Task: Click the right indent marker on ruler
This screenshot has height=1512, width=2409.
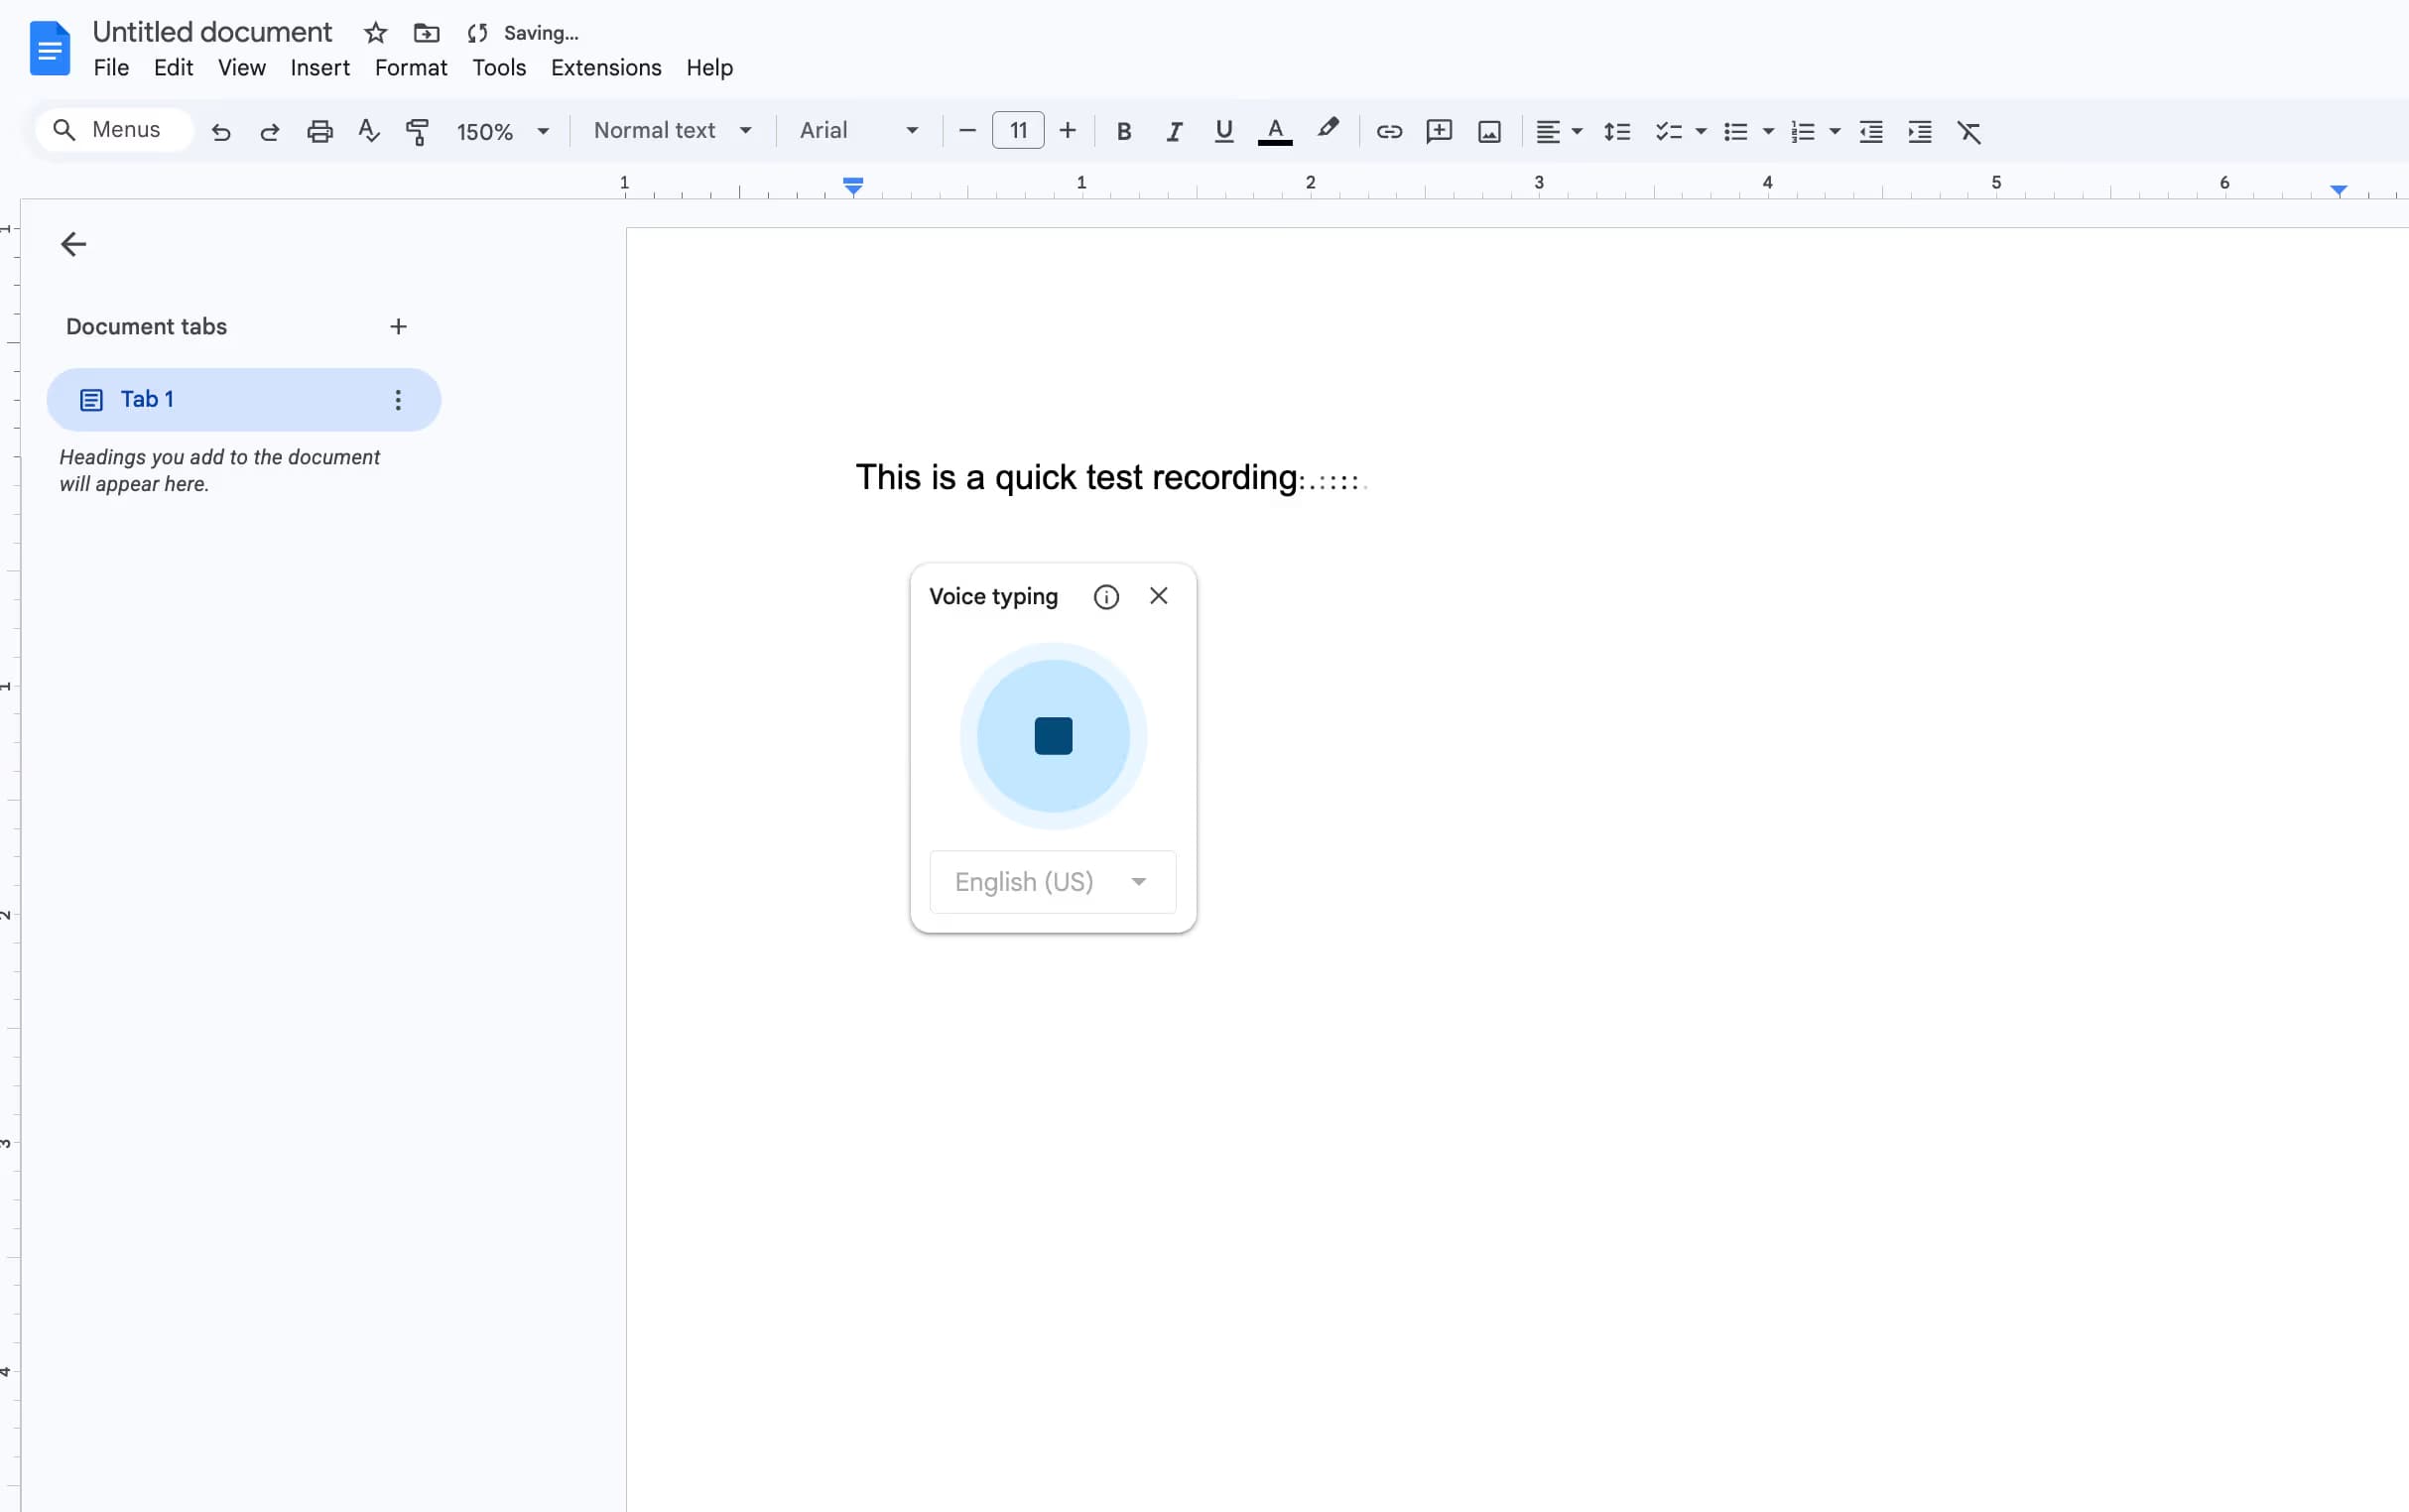Action: [2338, 189]
